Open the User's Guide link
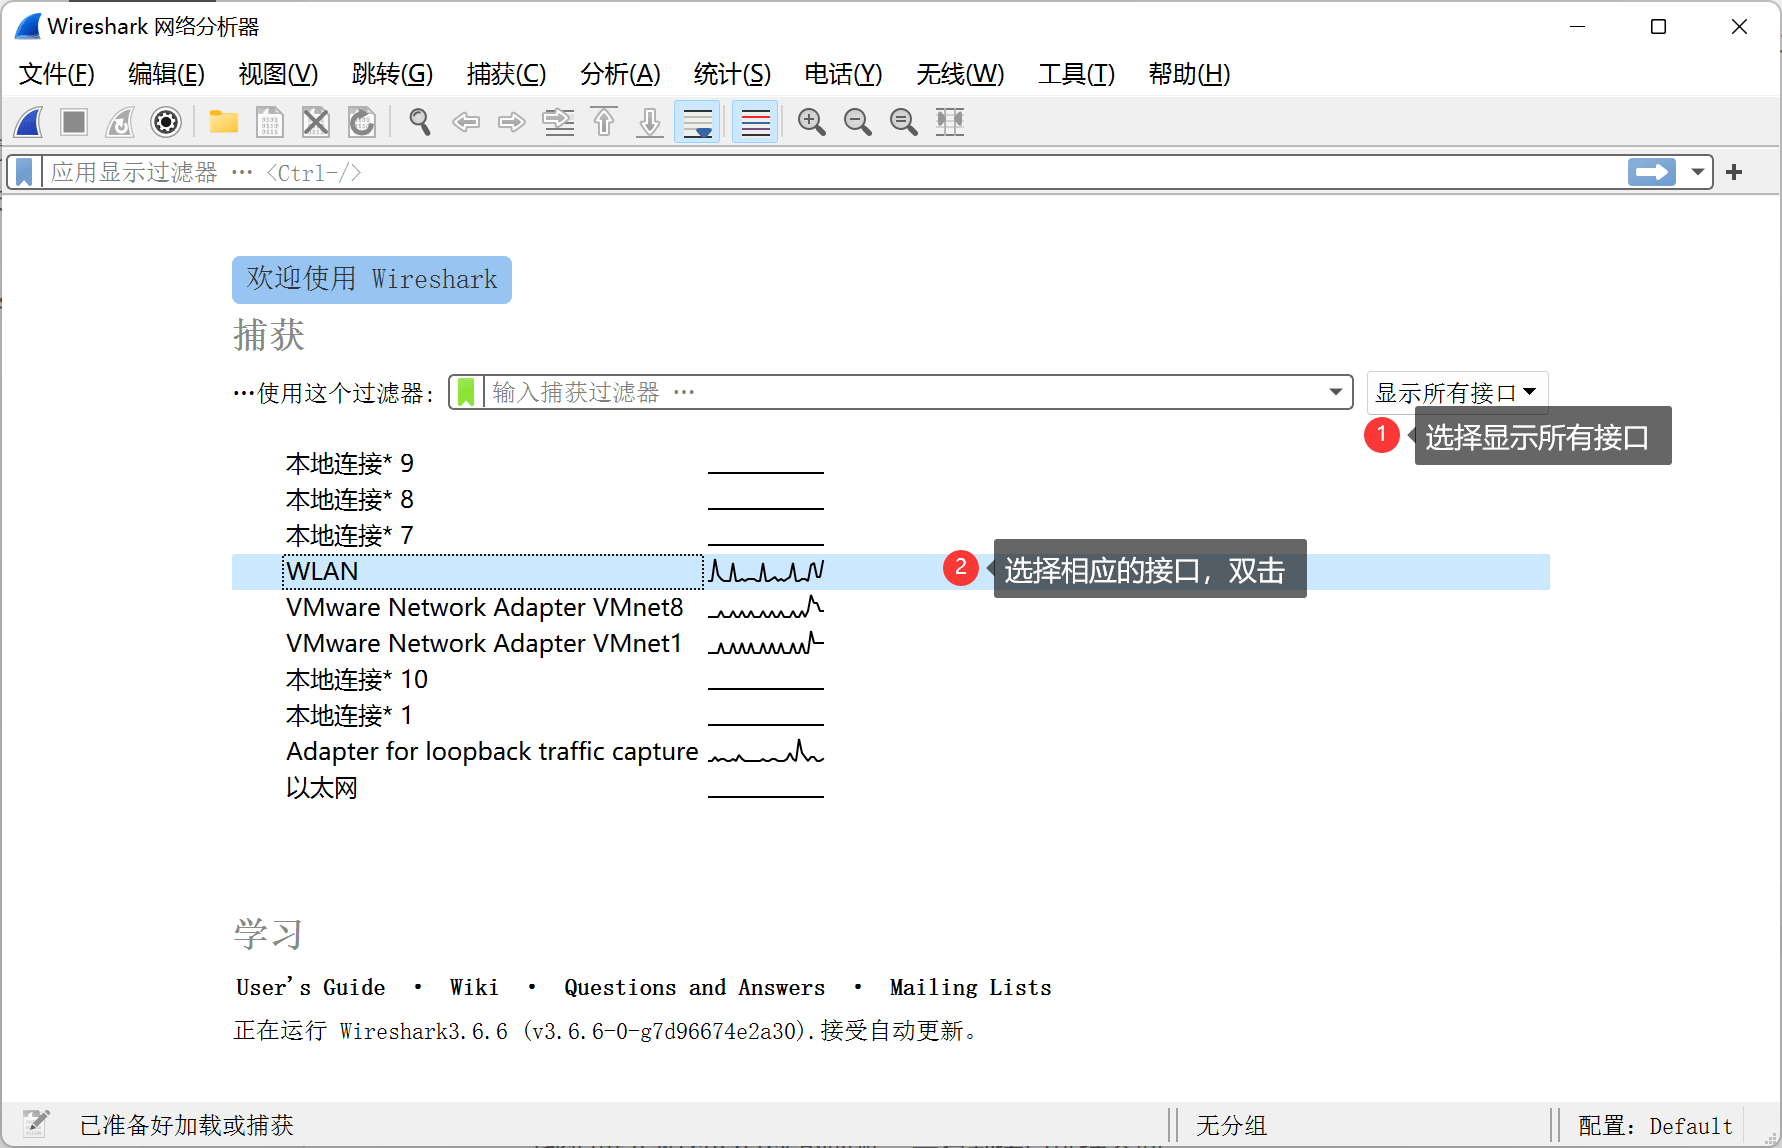The width and height of the screenshot is (1782, 1148). click(311, 988)
